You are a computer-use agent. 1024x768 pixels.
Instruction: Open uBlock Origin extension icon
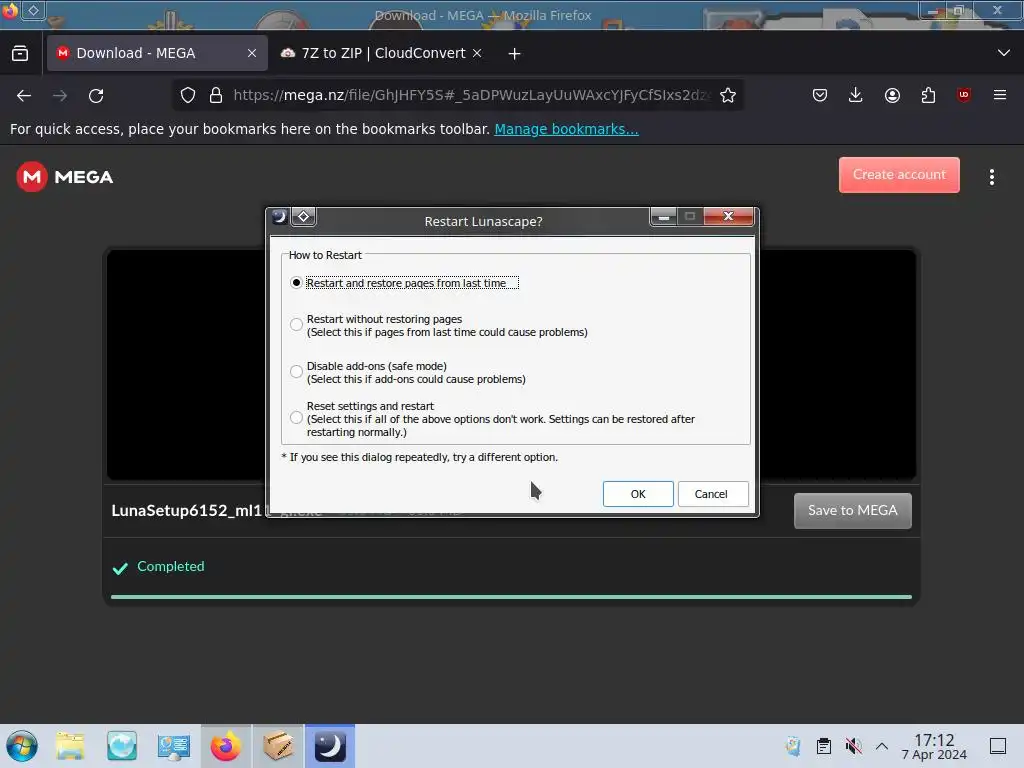pyautogui.click(x=964, y=95)
